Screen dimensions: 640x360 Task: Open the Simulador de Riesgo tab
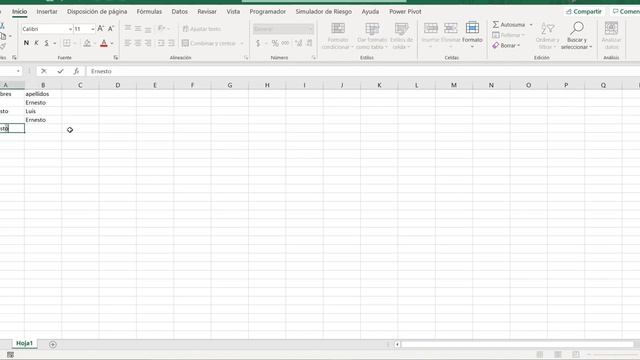tap(324, 11)
